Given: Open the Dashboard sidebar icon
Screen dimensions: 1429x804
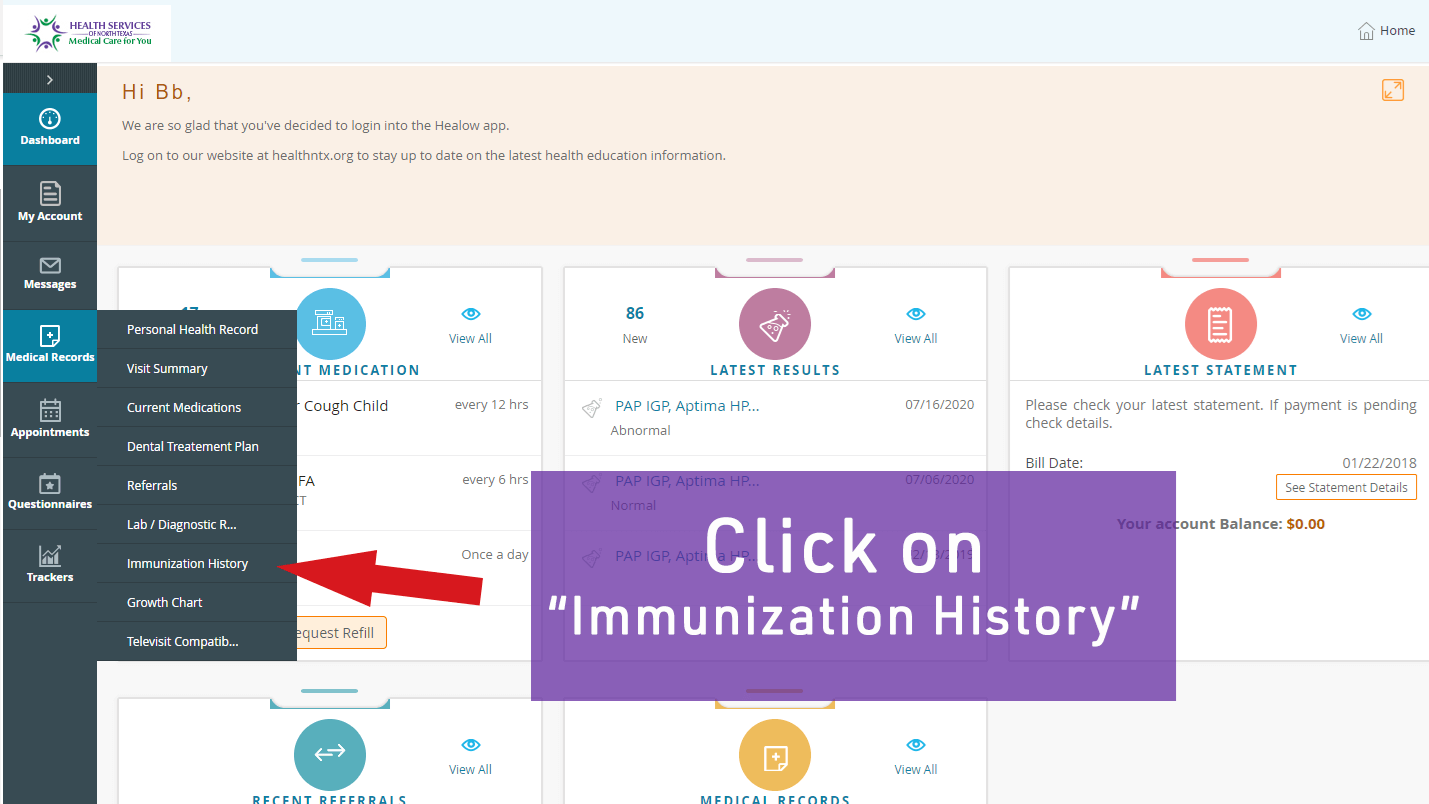Looking at the screenshot, I should [50, 119].
